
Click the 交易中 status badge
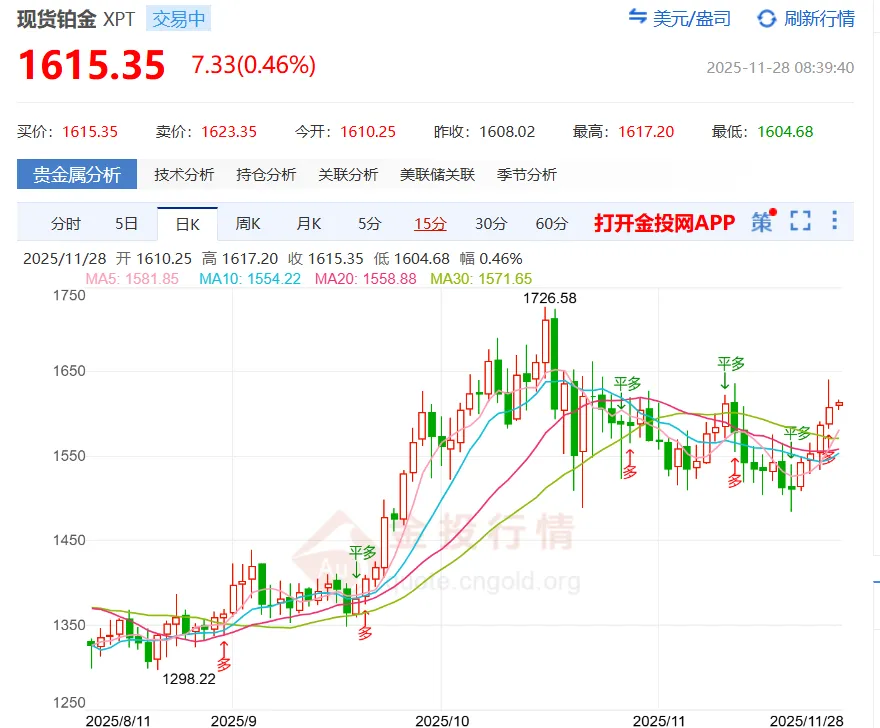[x=178, y=19]
